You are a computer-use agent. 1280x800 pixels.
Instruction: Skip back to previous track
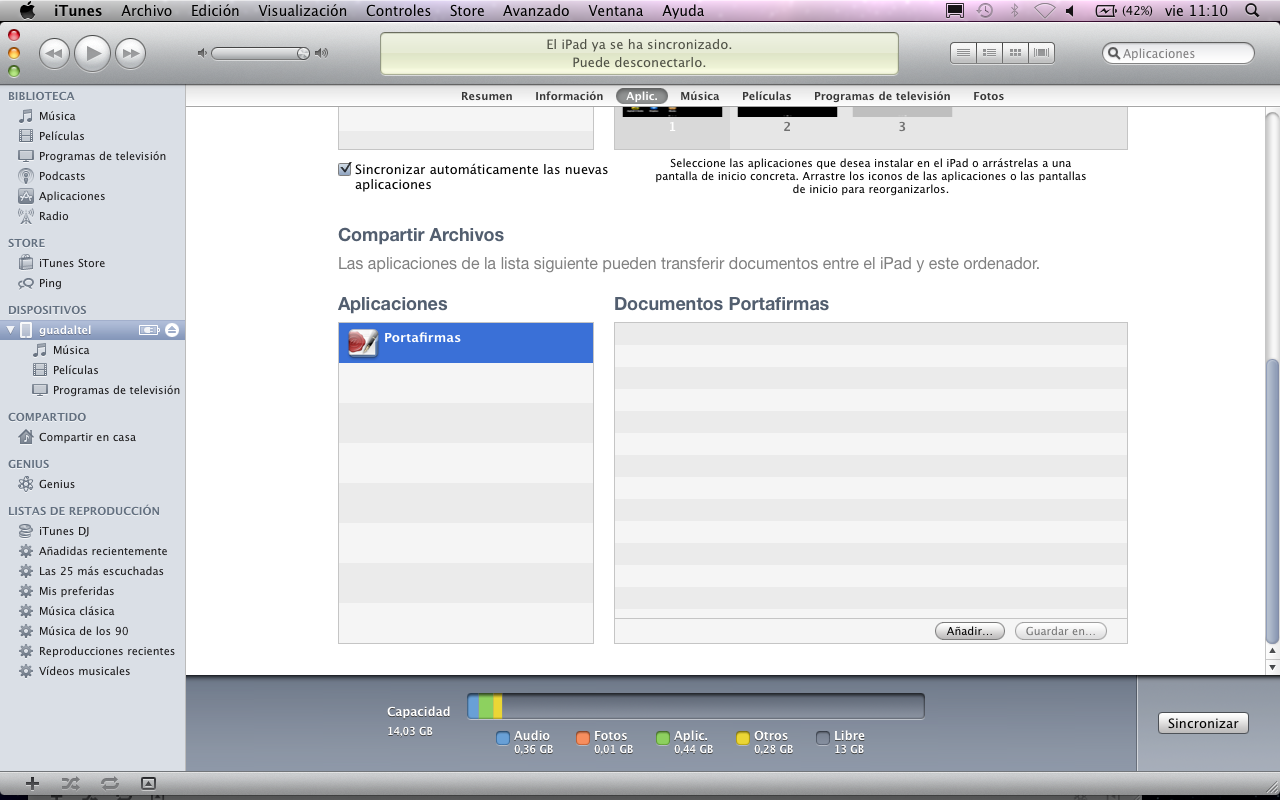(55, 53)
